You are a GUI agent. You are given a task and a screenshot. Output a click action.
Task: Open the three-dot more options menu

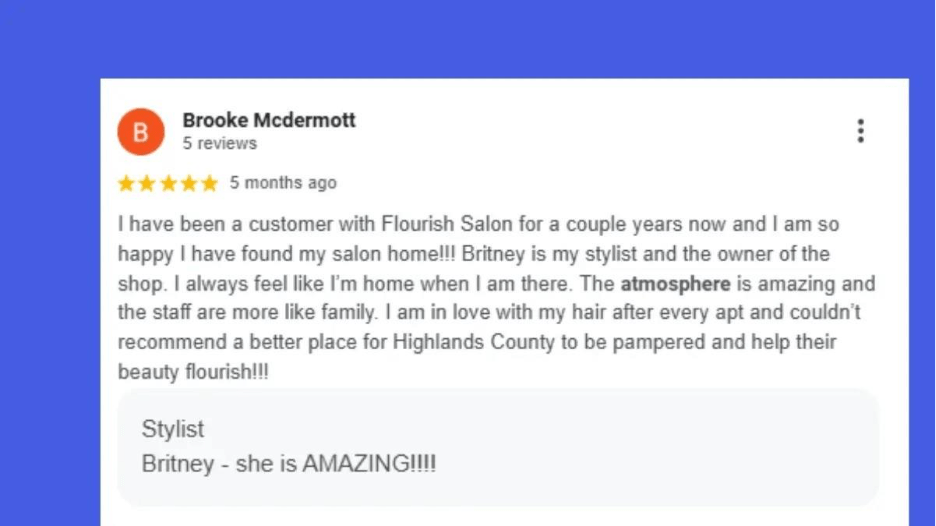(x=860, y=131)
